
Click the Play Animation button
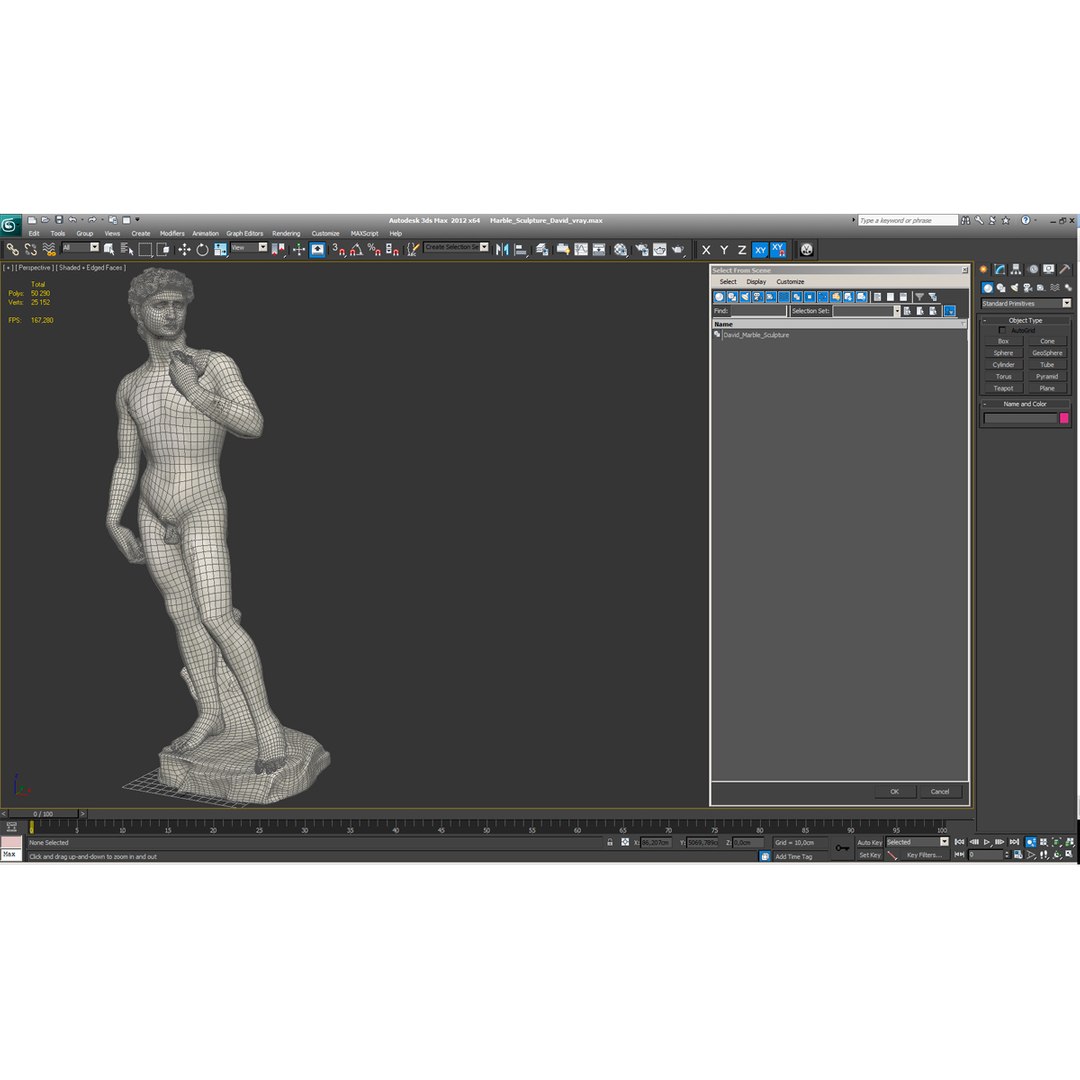point(987,842)
